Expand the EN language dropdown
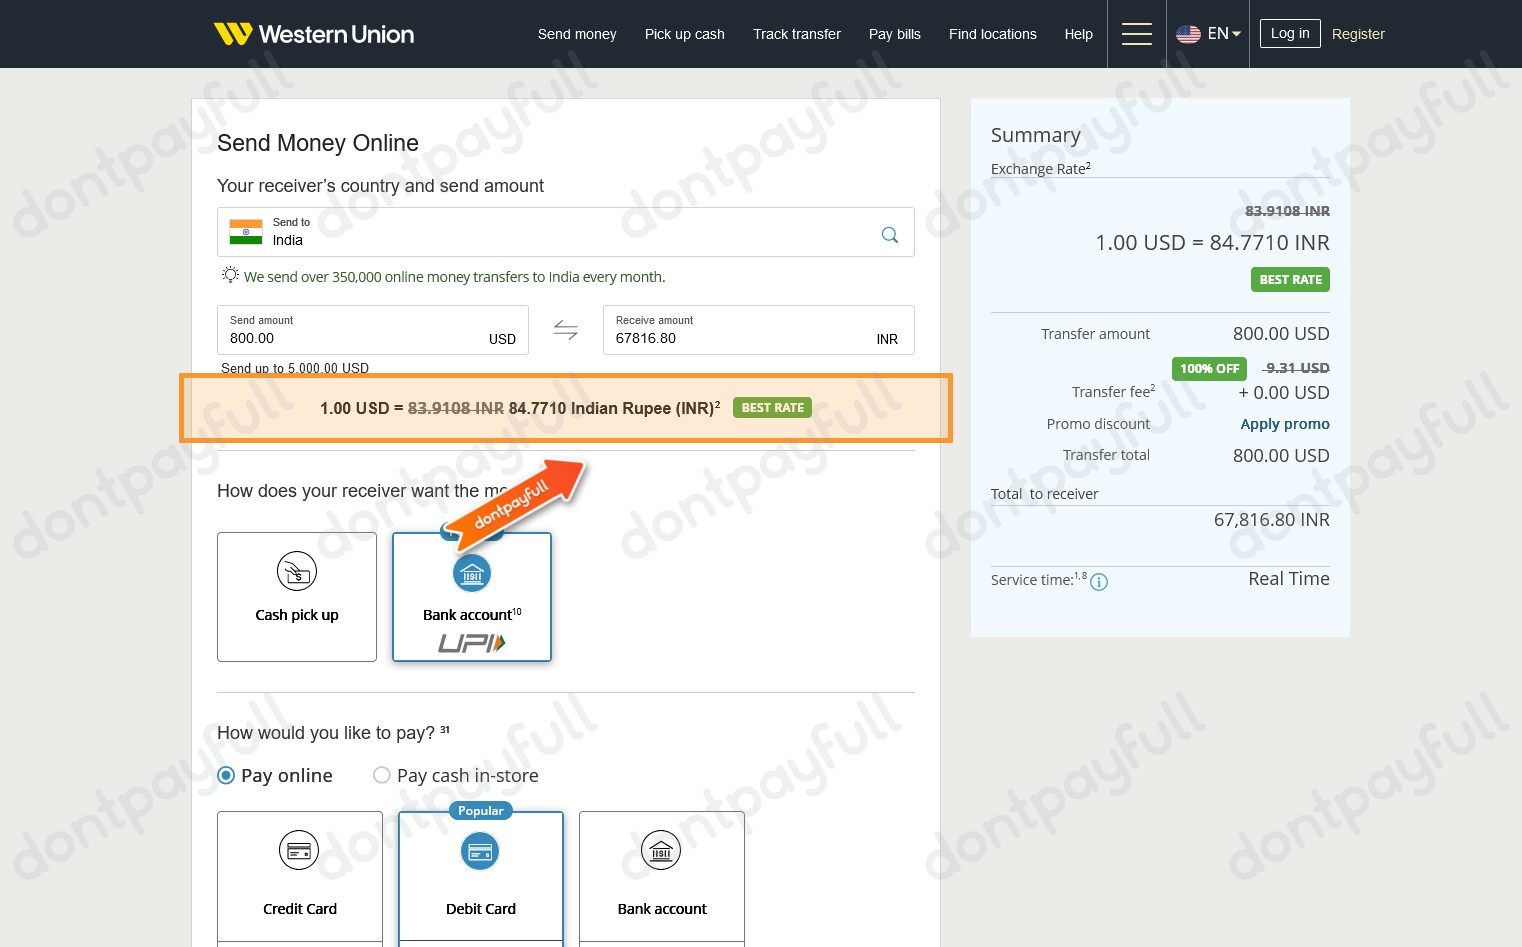This screenshot has height=947, width=1522. 1224,34
